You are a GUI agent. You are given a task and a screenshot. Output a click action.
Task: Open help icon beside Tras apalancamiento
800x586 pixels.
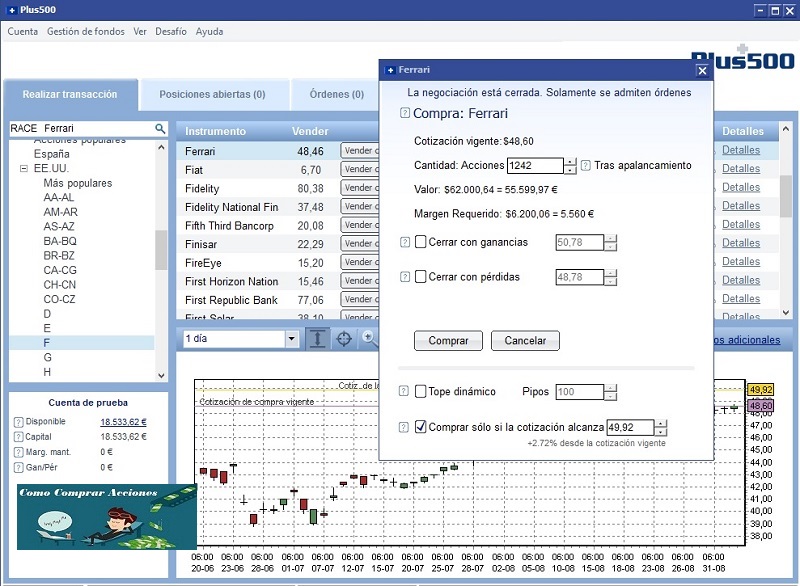click(x=586, y=165)
